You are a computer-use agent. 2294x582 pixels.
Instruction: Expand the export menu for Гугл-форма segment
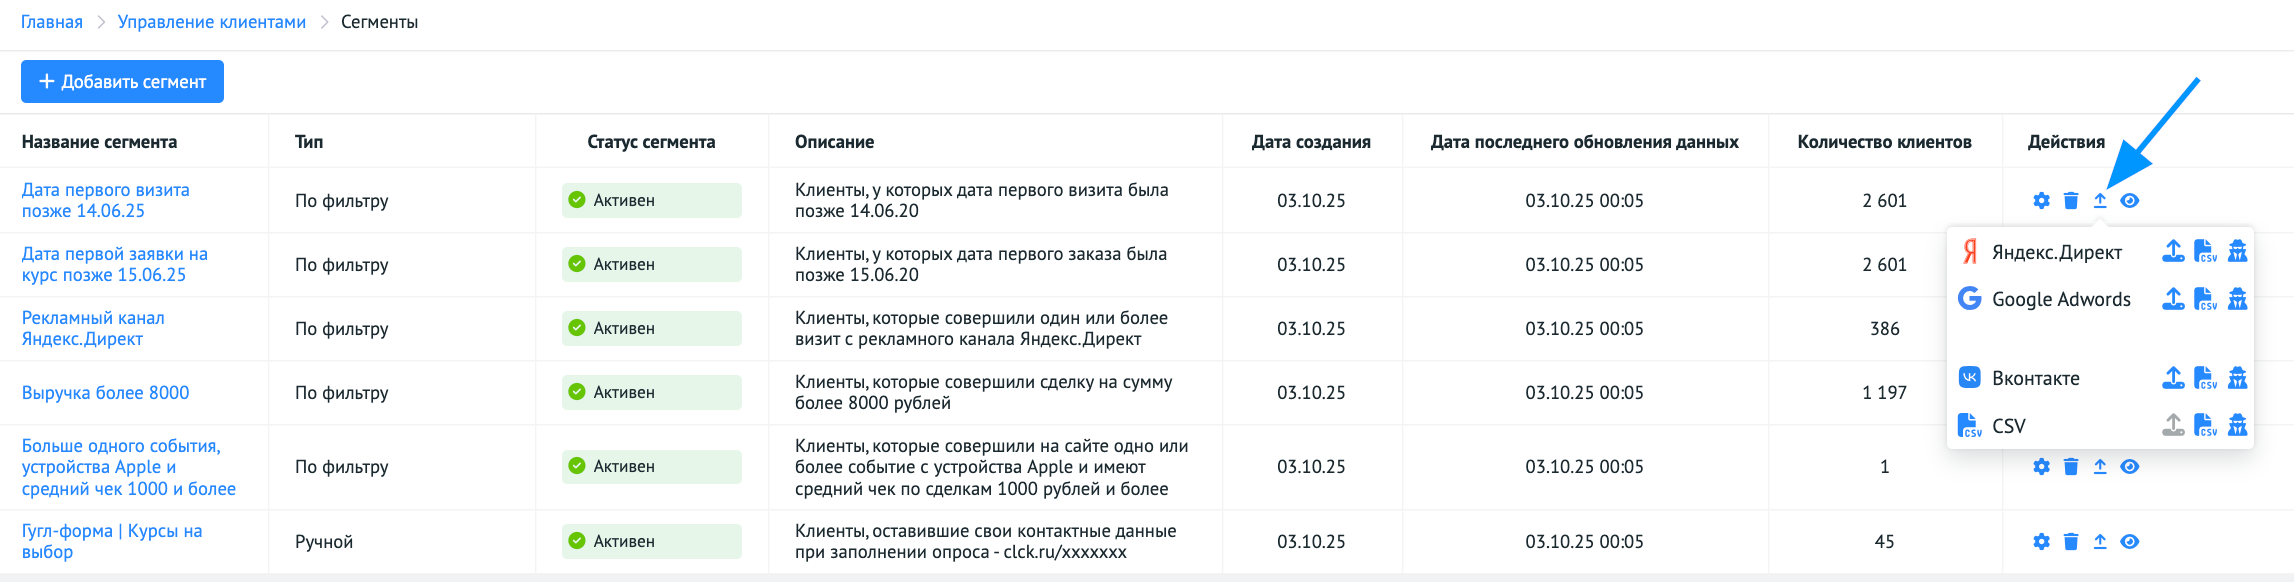(x=2100, y=542)
